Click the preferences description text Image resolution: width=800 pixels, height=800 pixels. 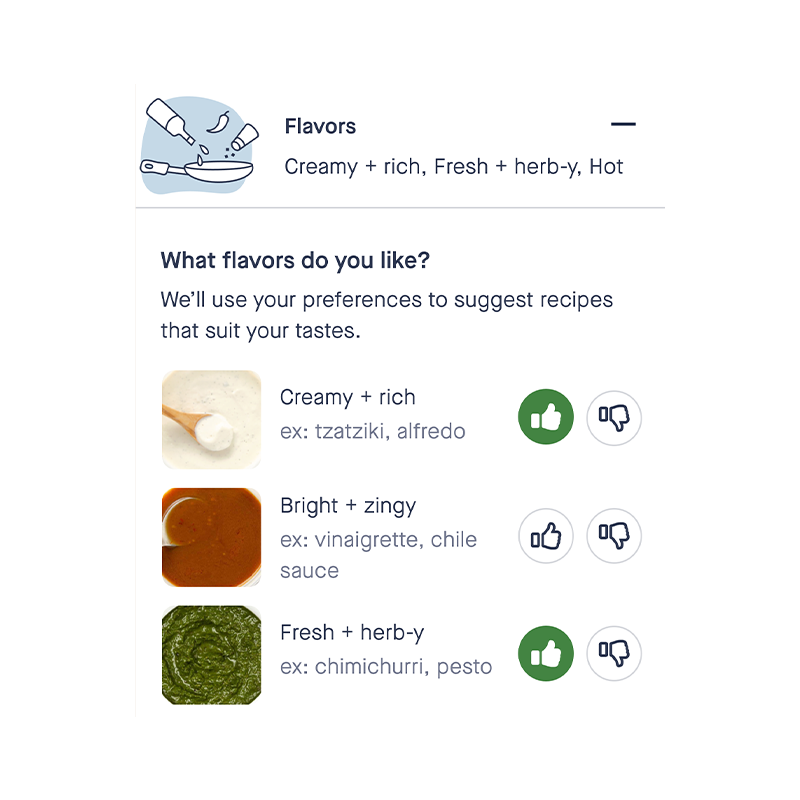pyautogui.click(x=386, y=315)
